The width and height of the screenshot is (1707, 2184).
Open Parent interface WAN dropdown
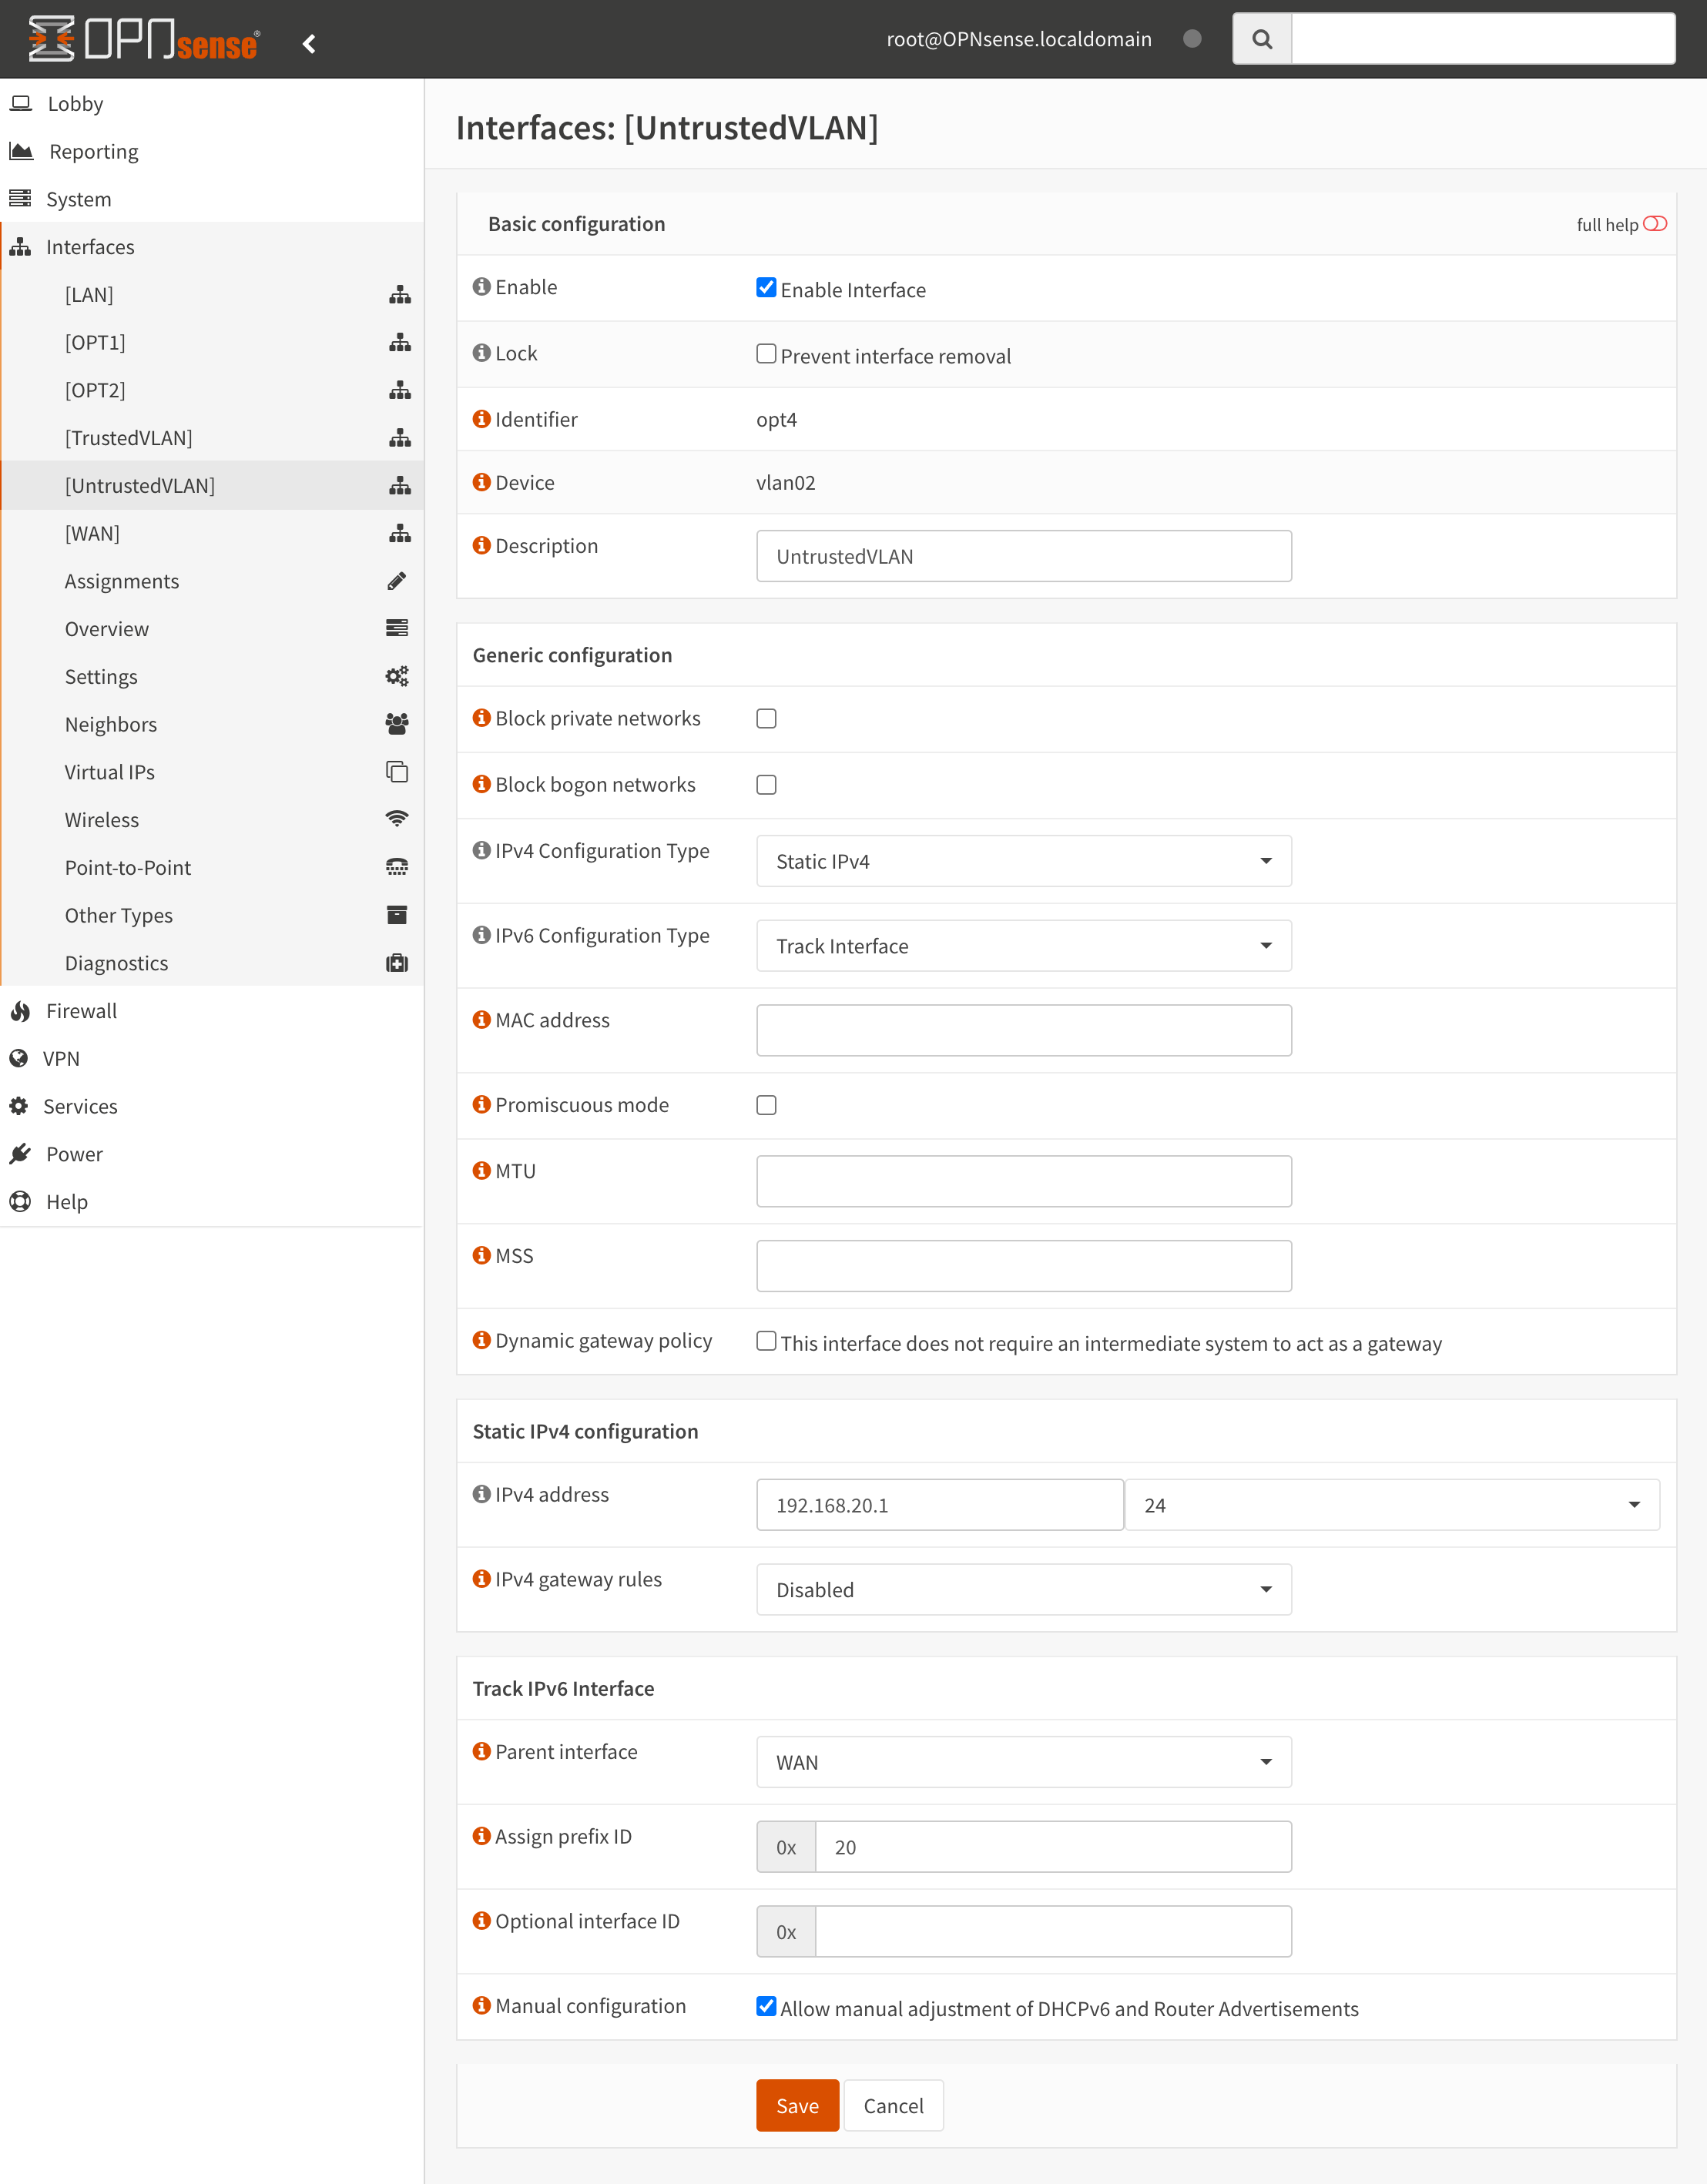(x=1023, y=1760)
